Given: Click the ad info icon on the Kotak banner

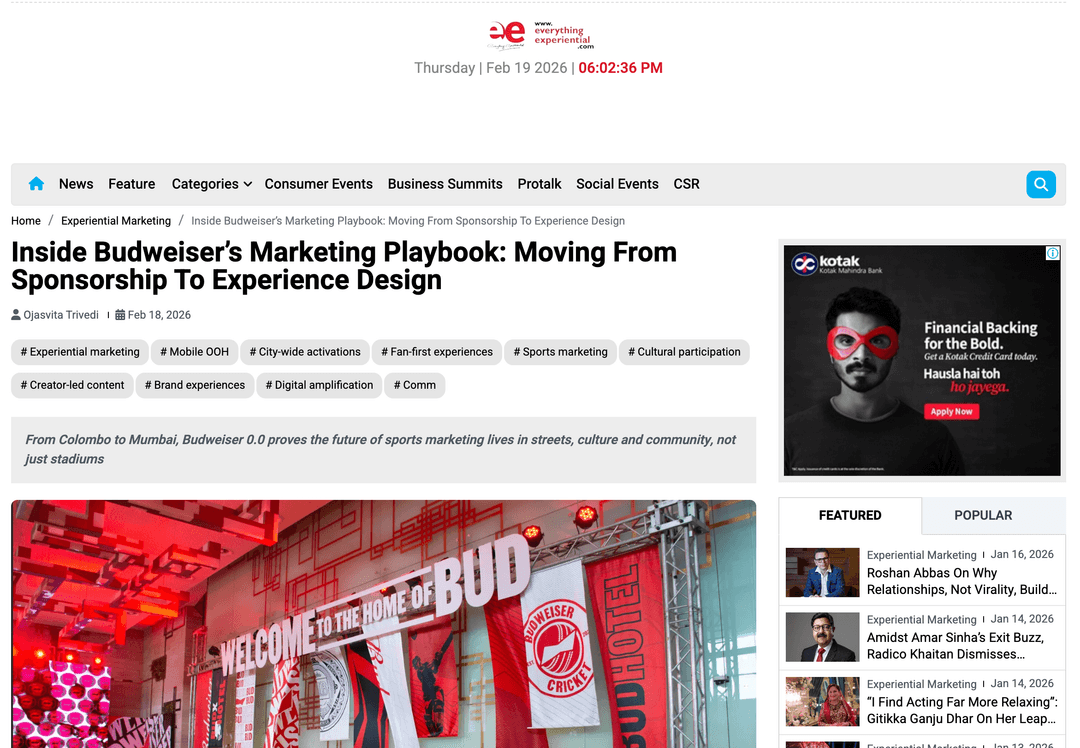Looking at the screenshot, I should click(x=1051, y=253).
